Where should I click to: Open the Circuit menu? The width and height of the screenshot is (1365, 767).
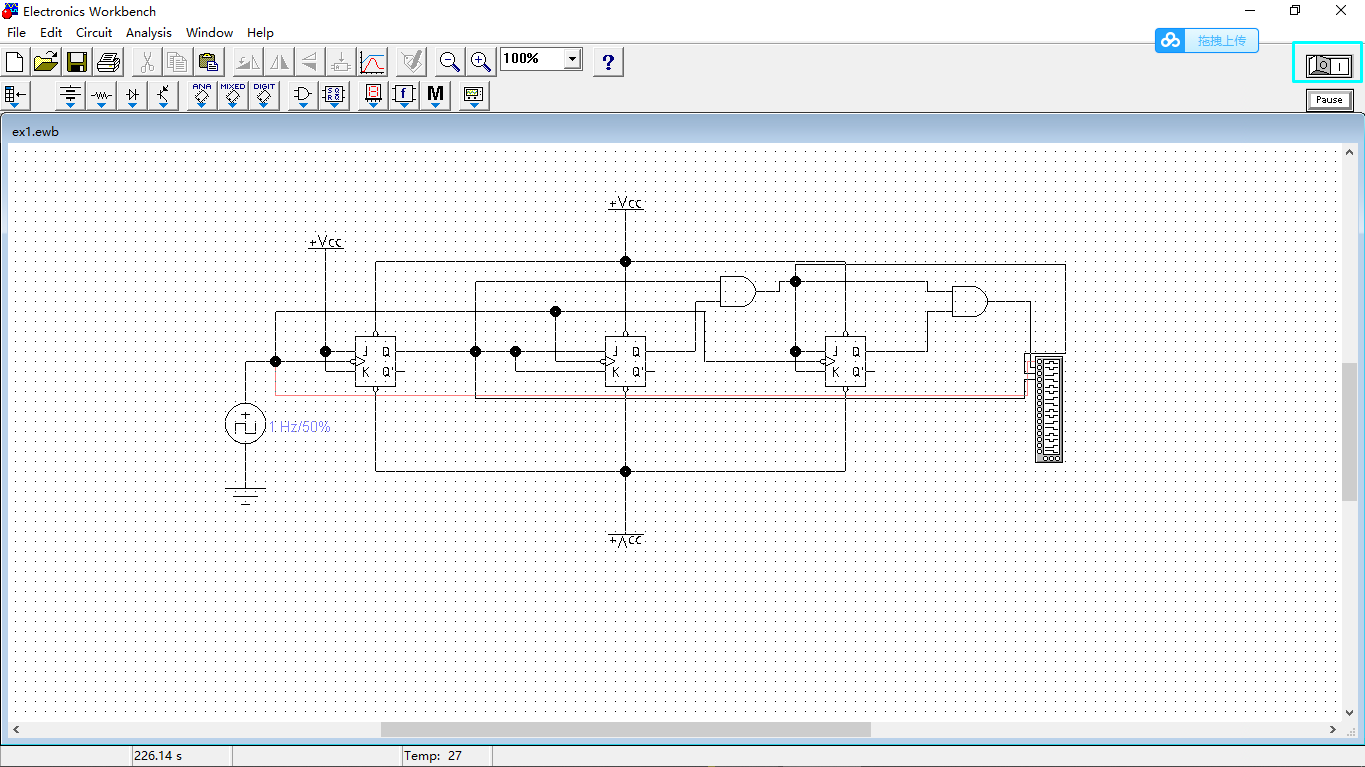[93, 32]
